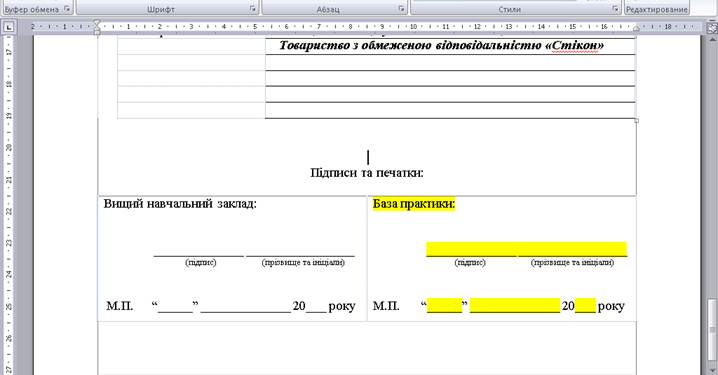Open the Шрифт dialog launcher
Viewport: 718px width, 375px height.
[x=253, y=9]
